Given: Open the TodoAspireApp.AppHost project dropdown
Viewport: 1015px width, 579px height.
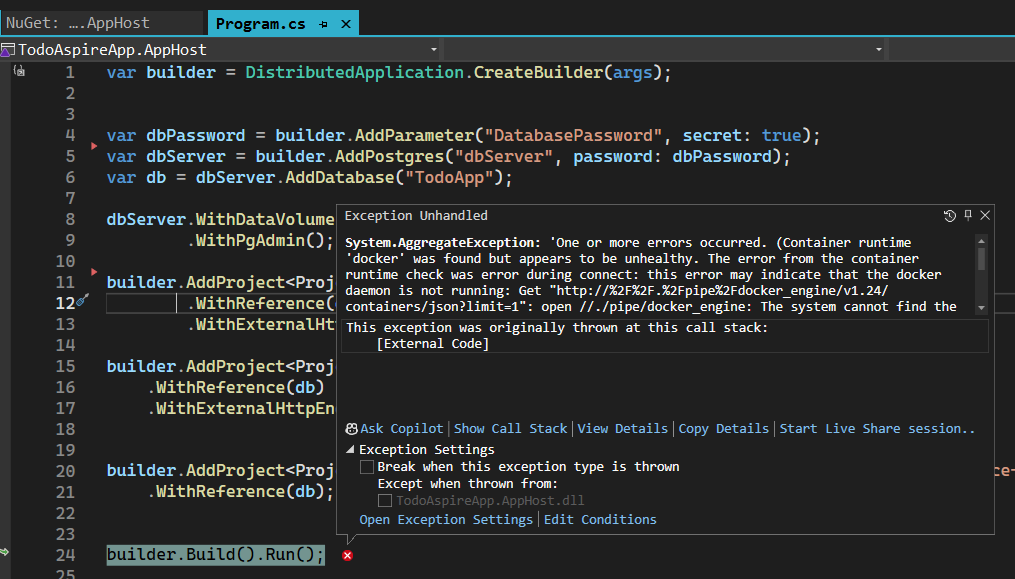Looking at the screenshot, I should tap(434, 49).
